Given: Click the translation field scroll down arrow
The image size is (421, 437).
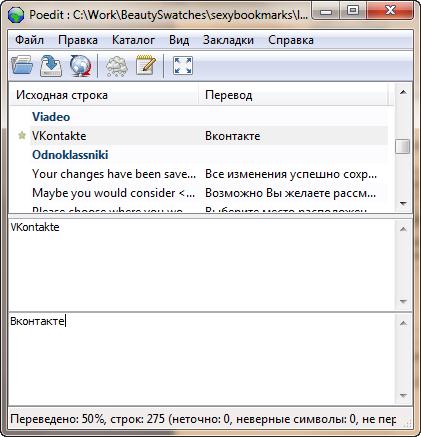Looking at the screenshot, I should coord(403,396).
